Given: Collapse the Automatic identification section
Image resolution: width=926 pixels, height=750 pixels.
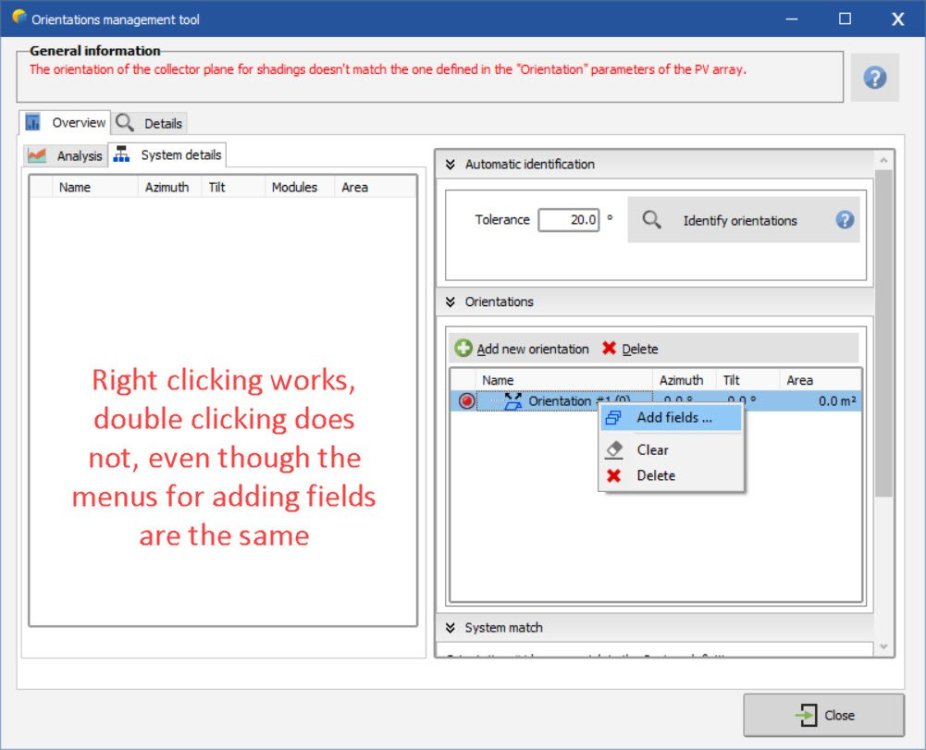Looking at the screenshot, I should [450, 164].
